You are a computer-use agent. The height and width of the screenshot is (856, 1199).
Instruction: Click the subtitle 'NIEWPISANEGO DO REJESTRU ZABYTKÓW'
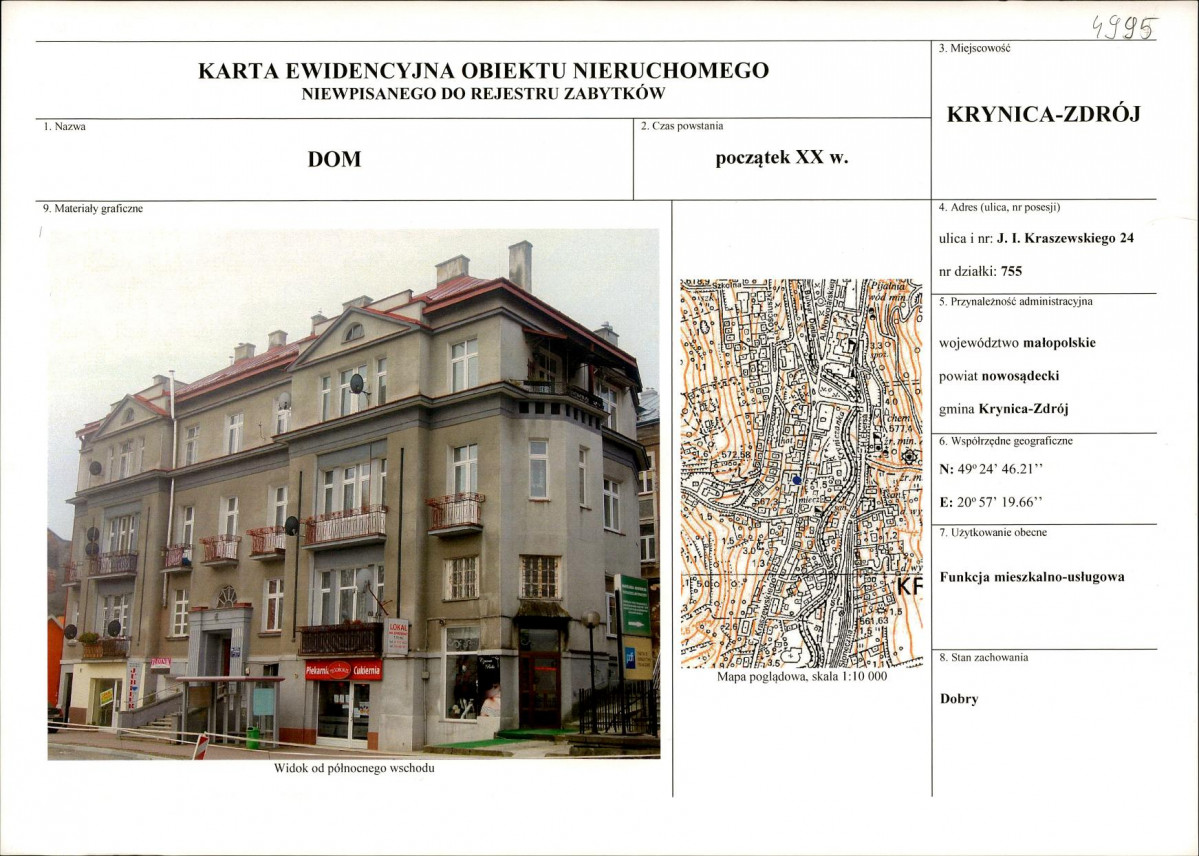pos(483,94)
